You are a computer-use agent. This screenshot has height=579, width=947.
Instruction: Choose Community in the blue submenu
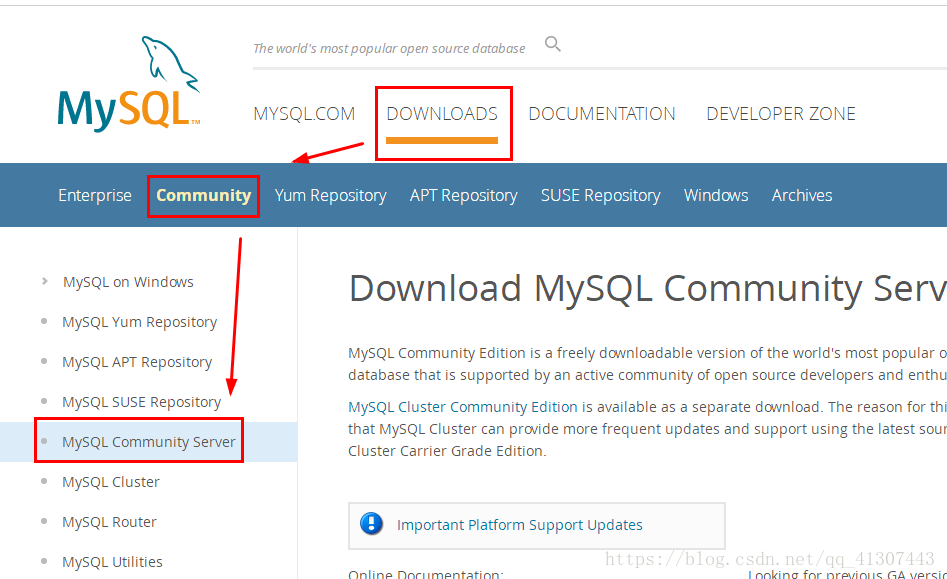click(x=203, y=195)
